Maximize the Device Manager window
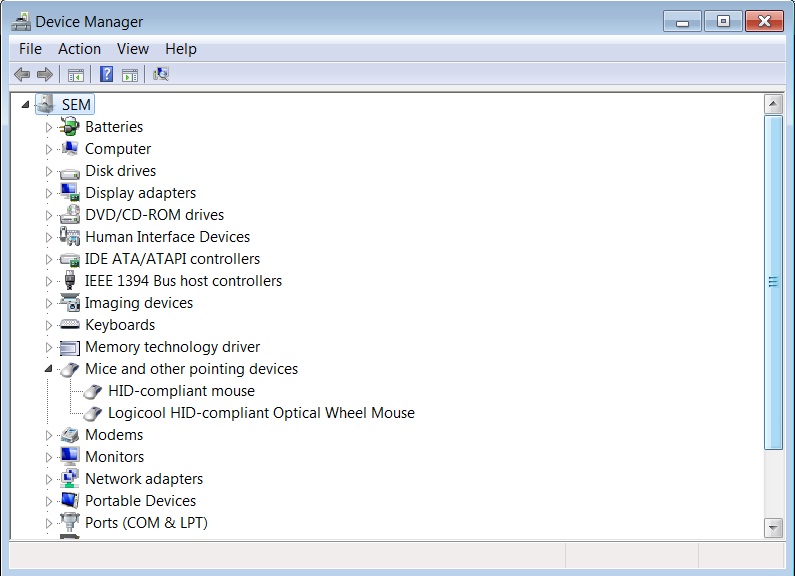 click(723, 21)
